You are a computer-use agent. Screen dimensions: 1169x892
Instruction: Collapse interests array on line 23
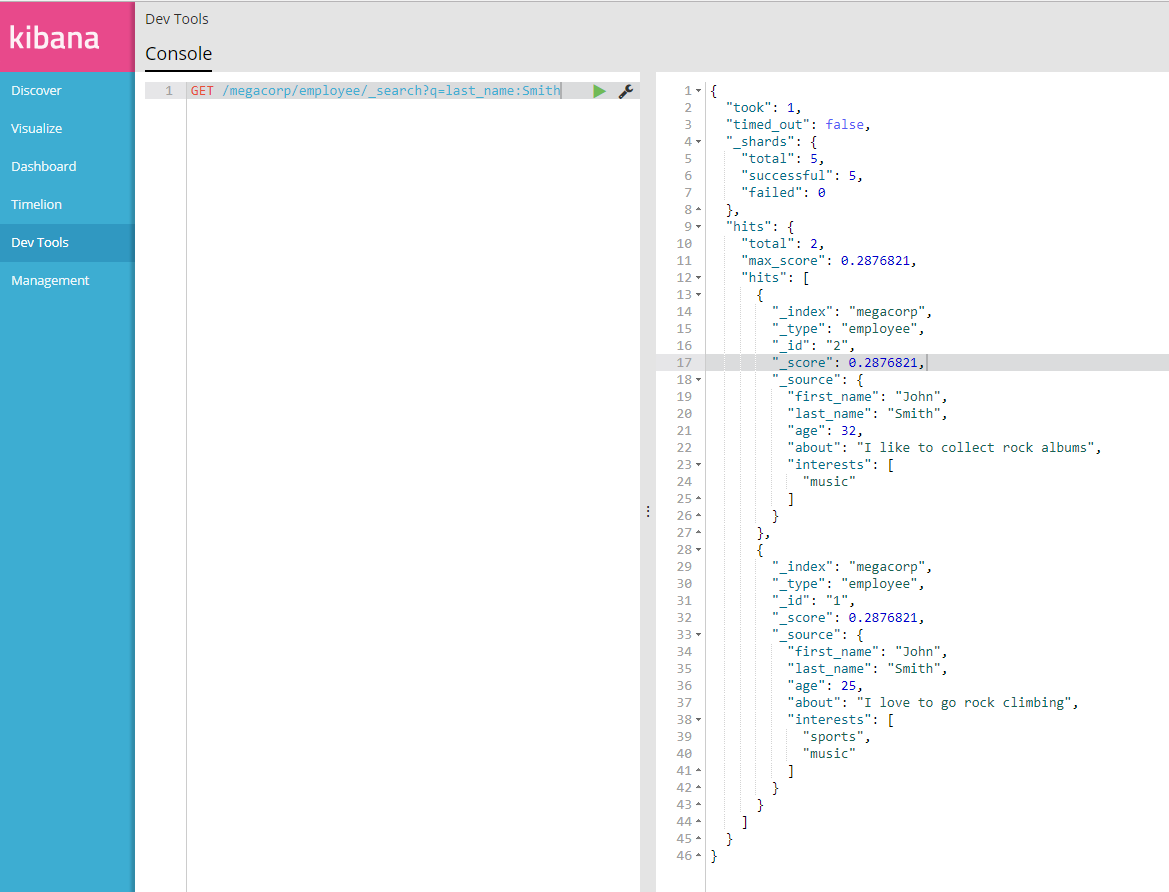699,465
